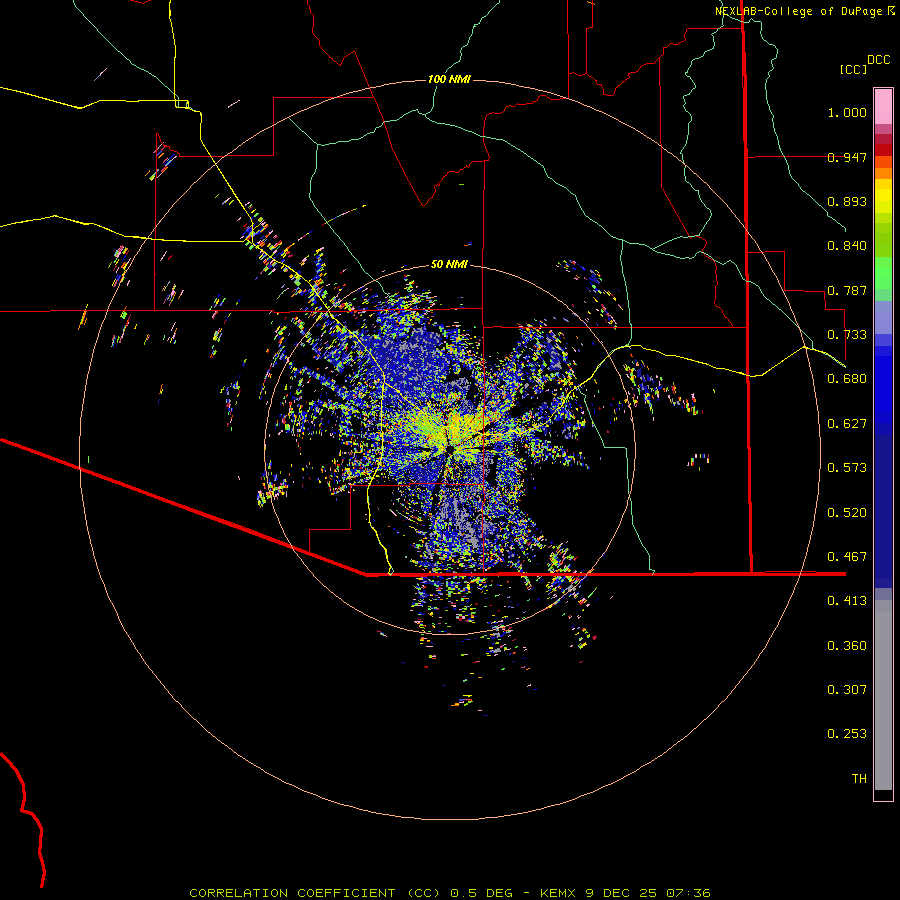Click the TH threshold label
This screenshot has height=900, width=900.
(859, 779)
